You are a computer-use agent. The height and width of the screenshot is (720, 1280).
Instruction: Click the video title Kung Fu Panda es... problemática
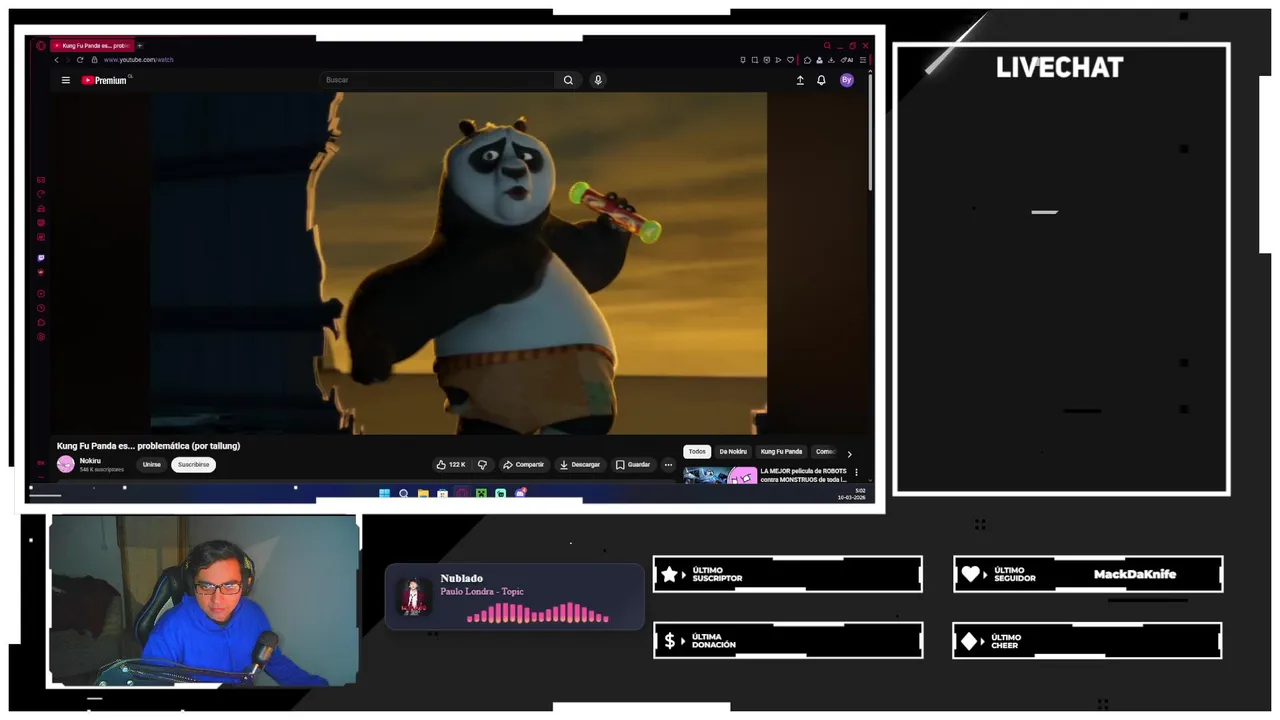click(x=148, y=446)
